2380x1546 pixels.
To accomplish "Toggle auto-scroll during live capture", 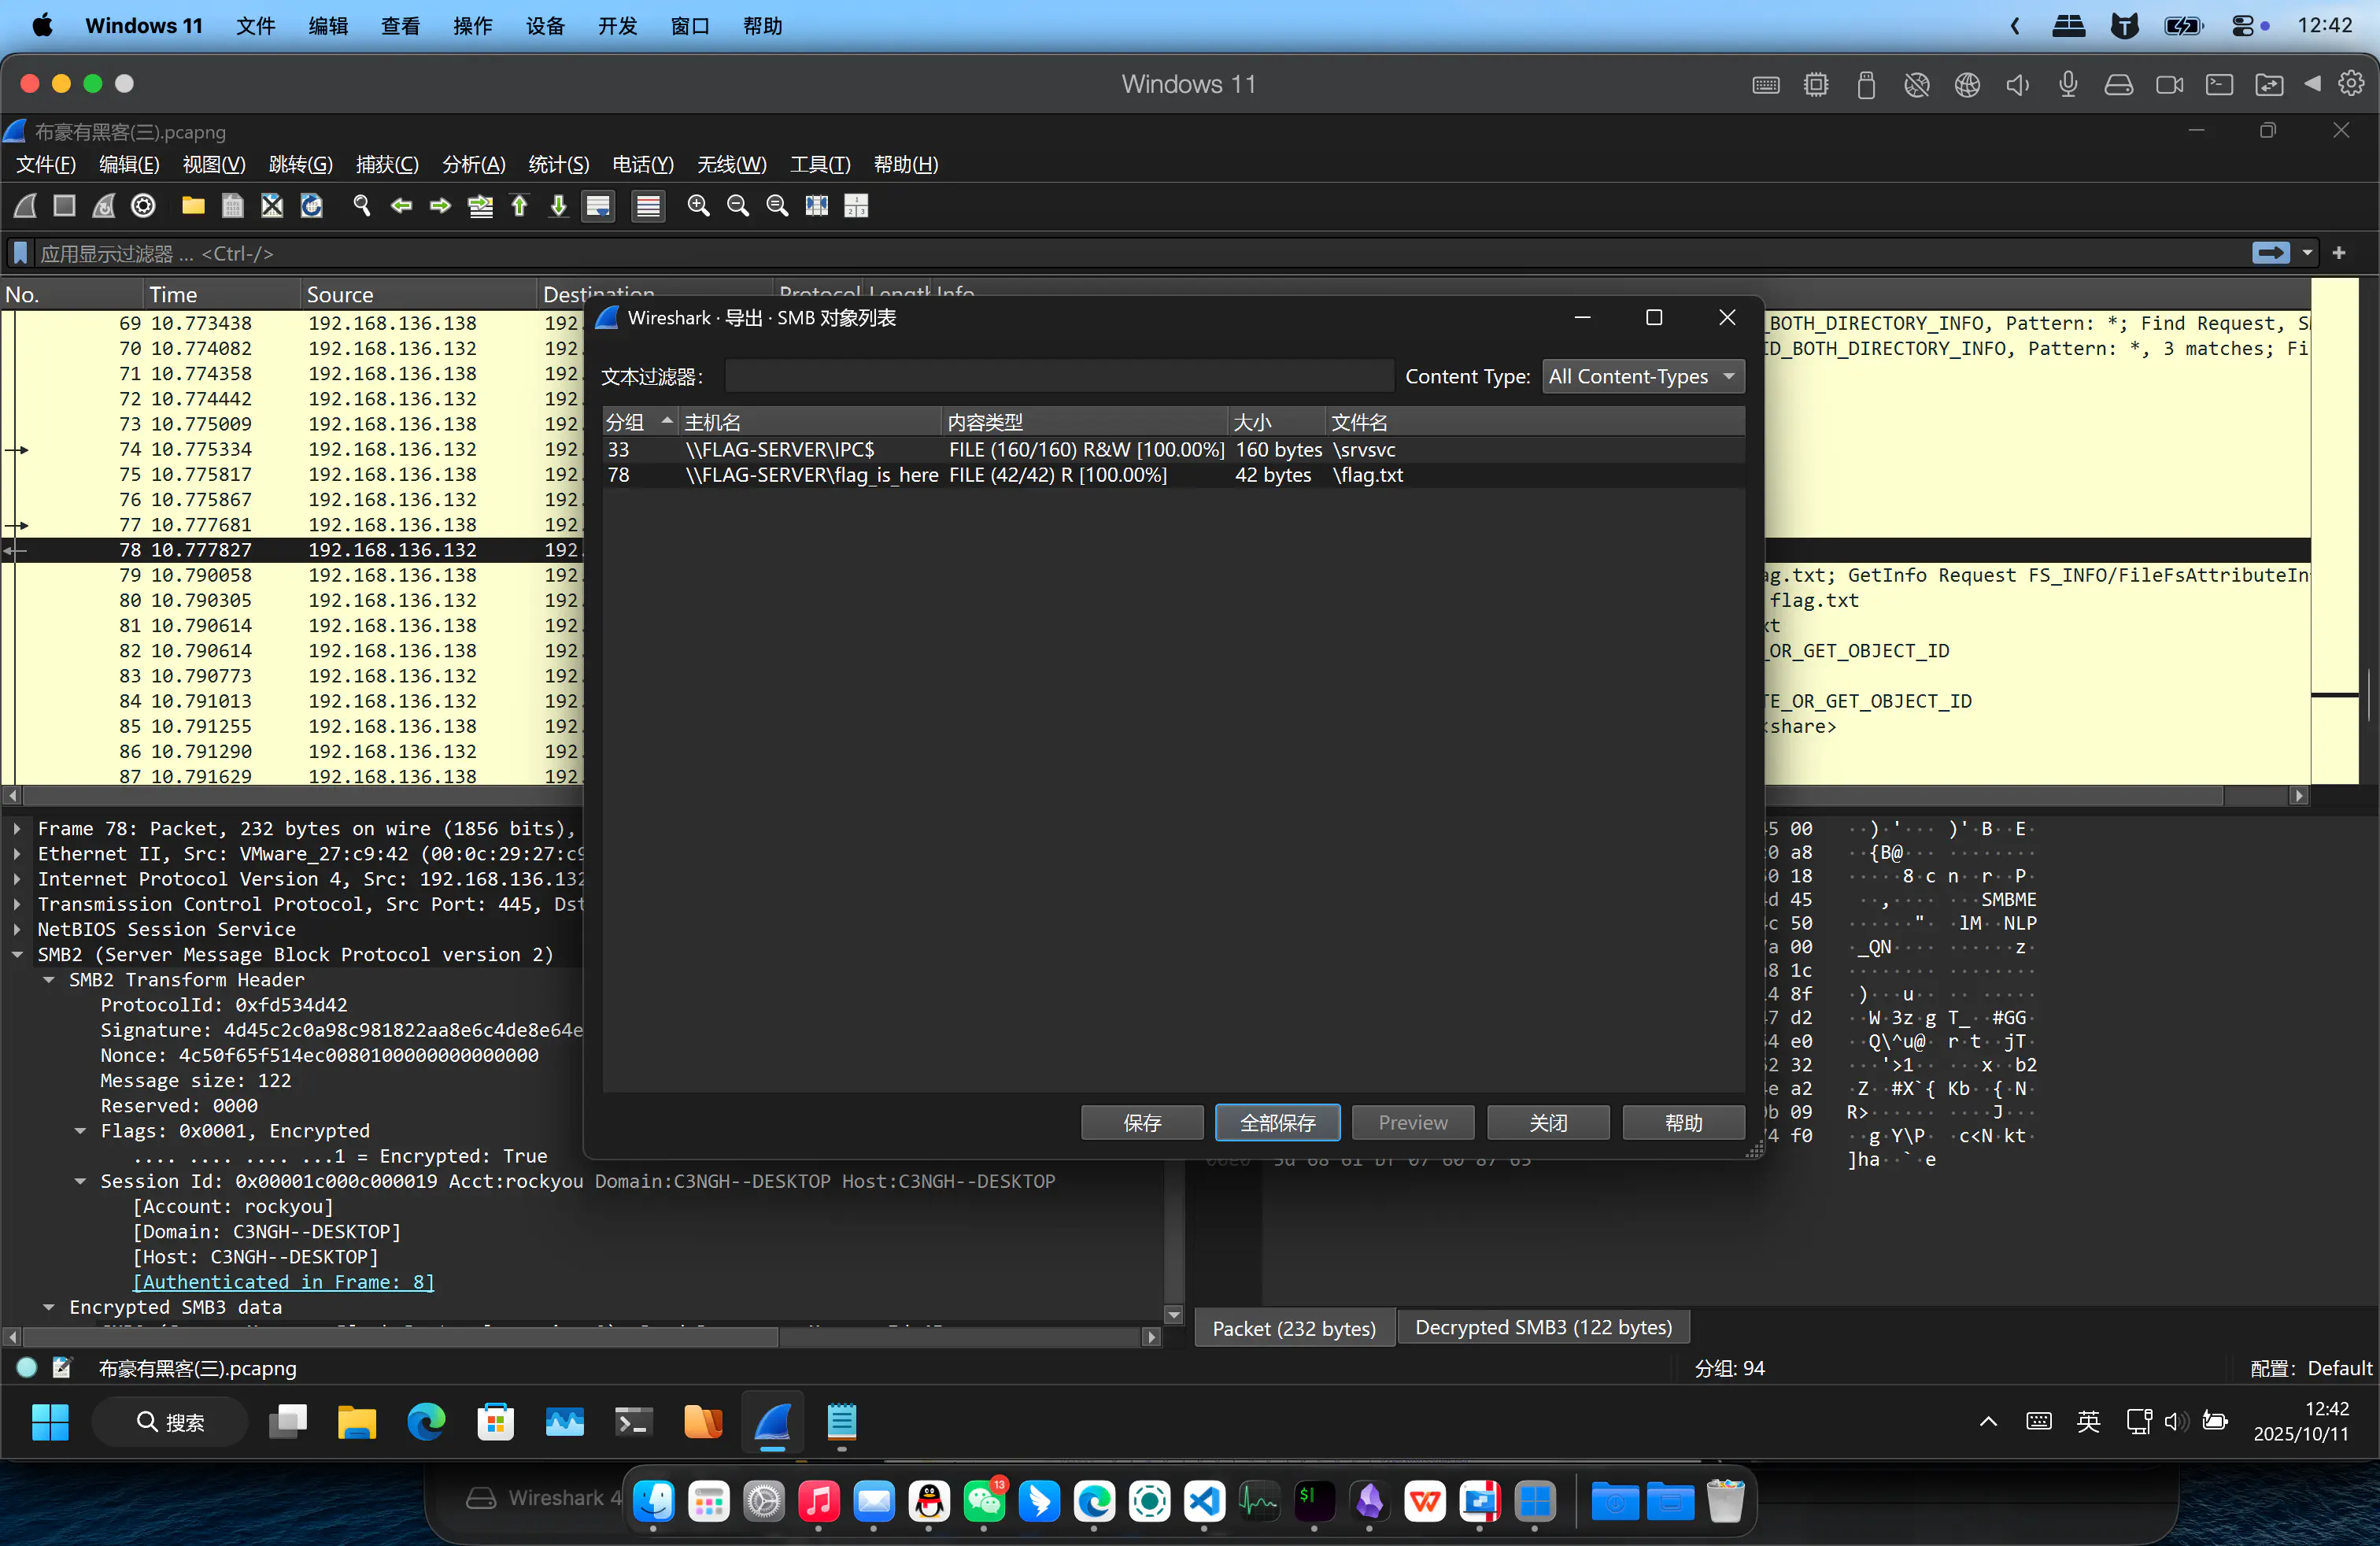I will pos(598,206).
